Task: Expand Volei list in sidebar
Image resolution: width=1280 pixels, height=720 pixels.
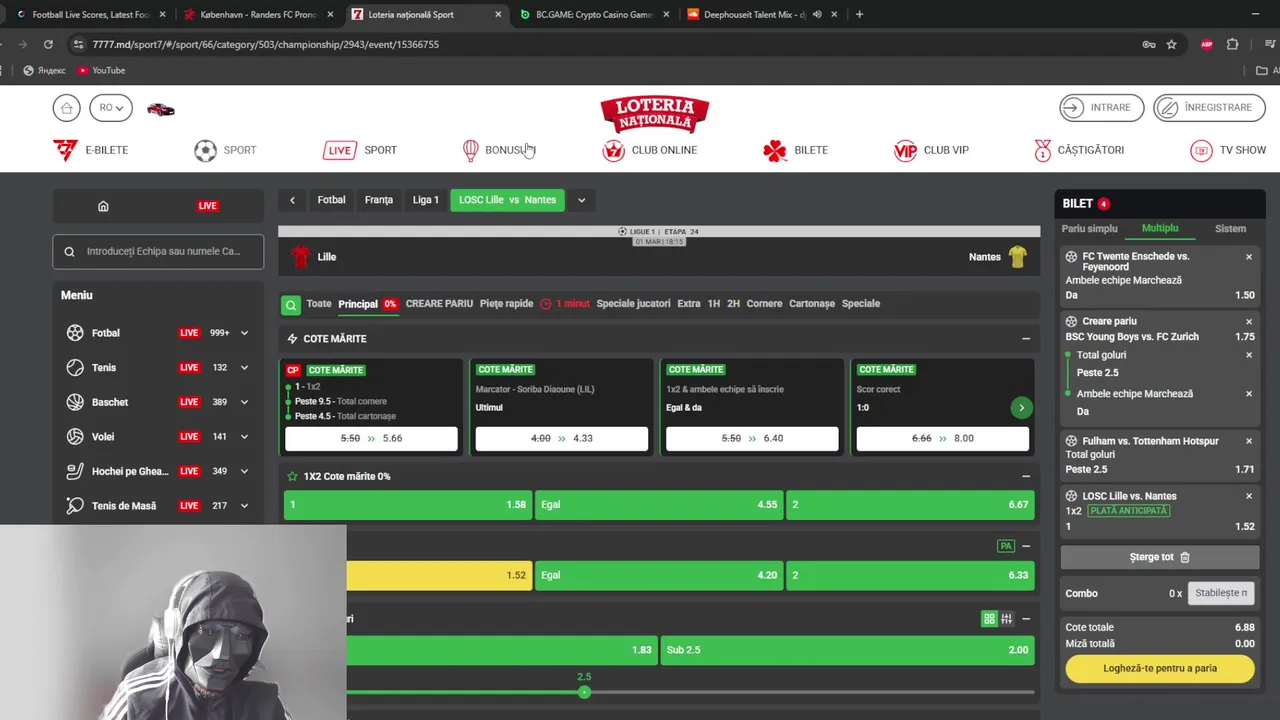Action: (x=245, y=437)
